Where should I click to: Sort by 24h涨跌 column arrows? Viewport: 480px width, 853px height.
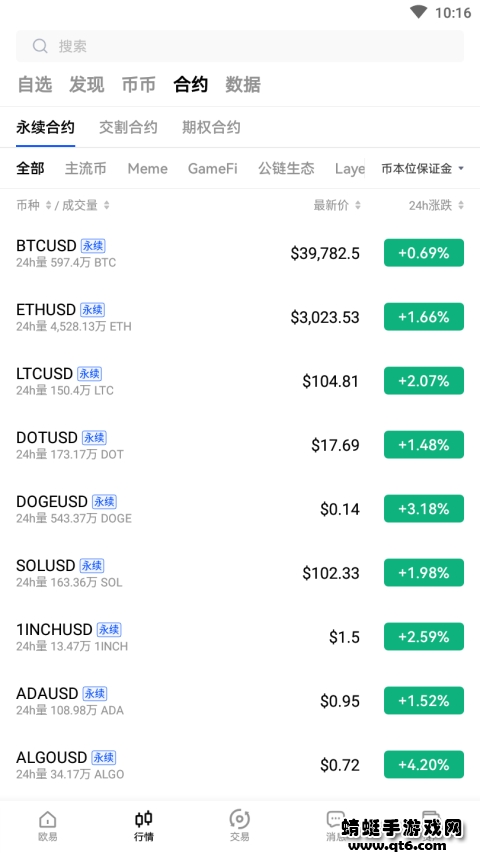point(461,205)
